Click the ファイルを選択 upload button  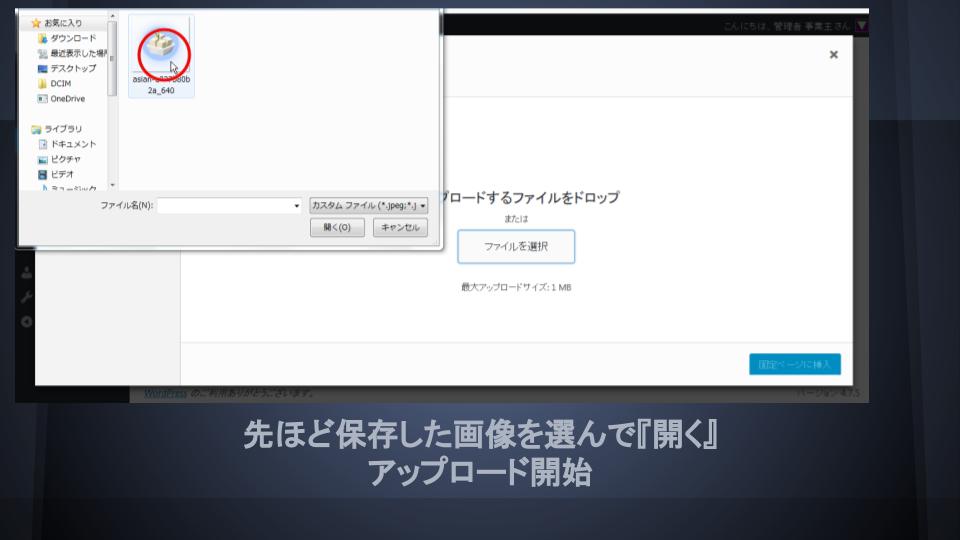pyautogui.click(x=516, y=246)
